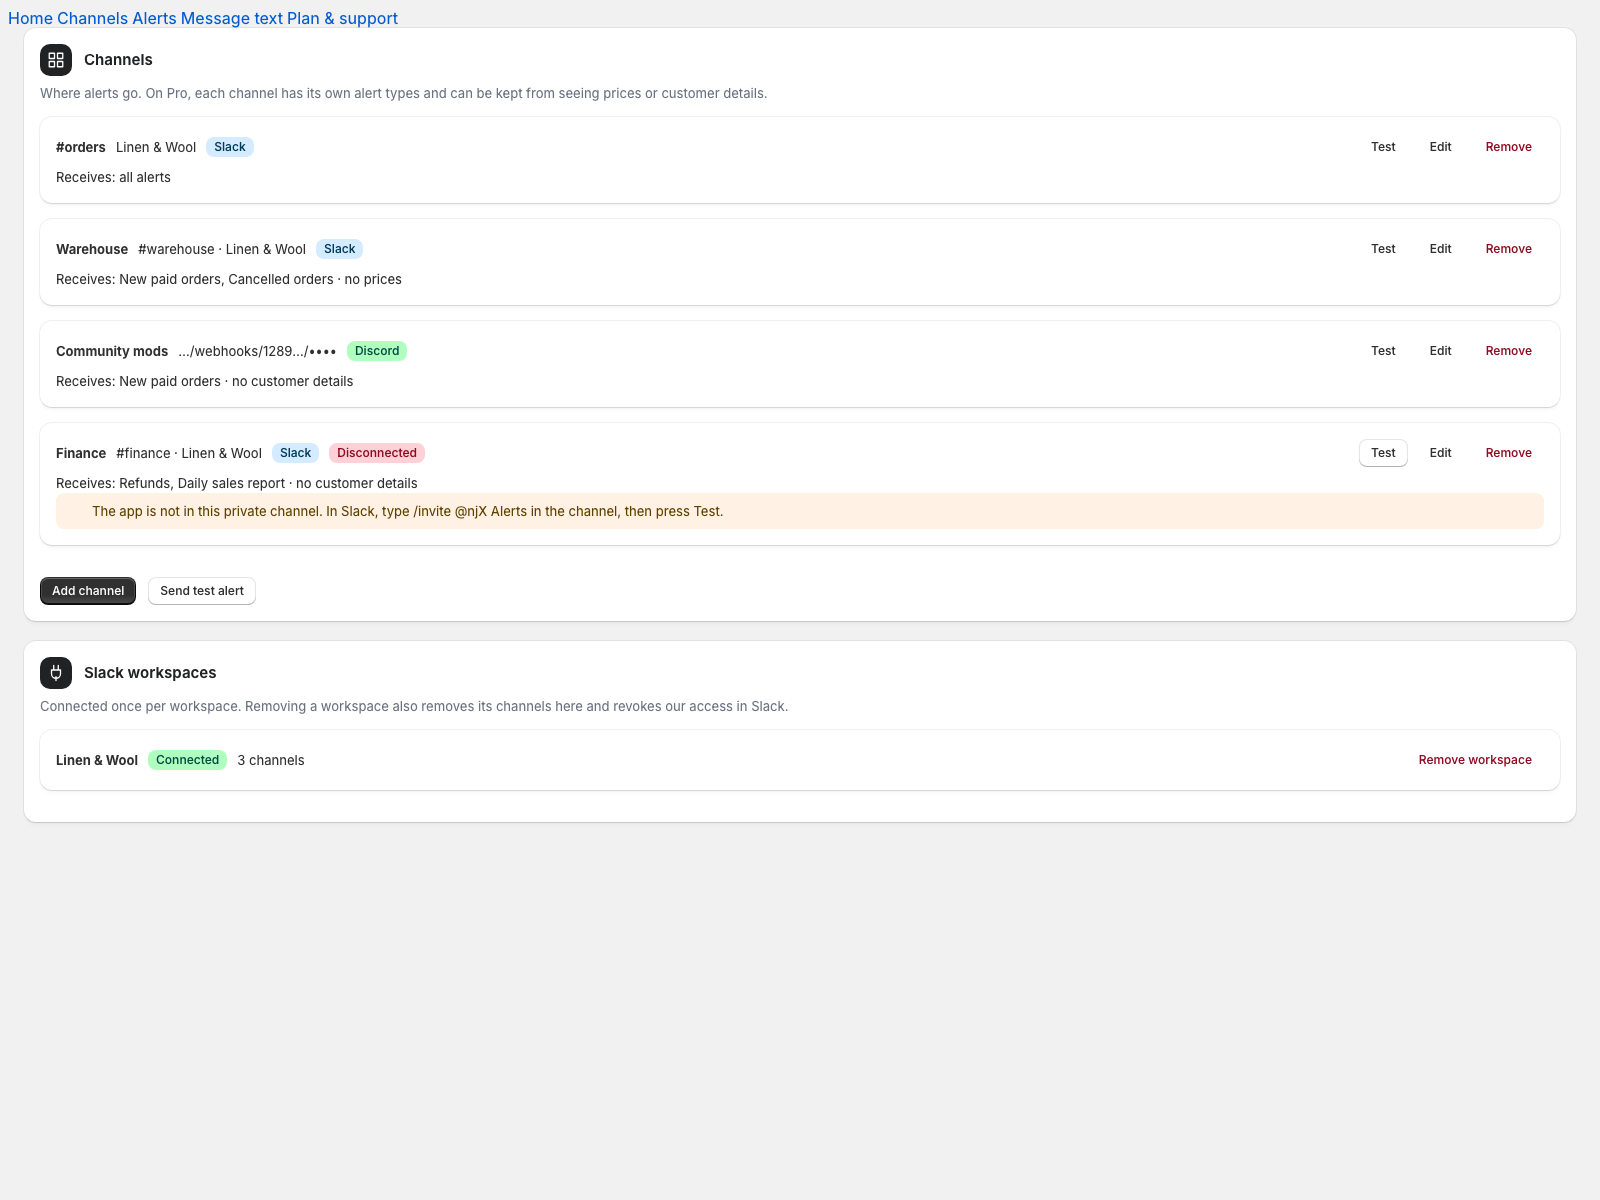Open the Home nav link
Screen dimensions: 1600x1200
[30, 18]
